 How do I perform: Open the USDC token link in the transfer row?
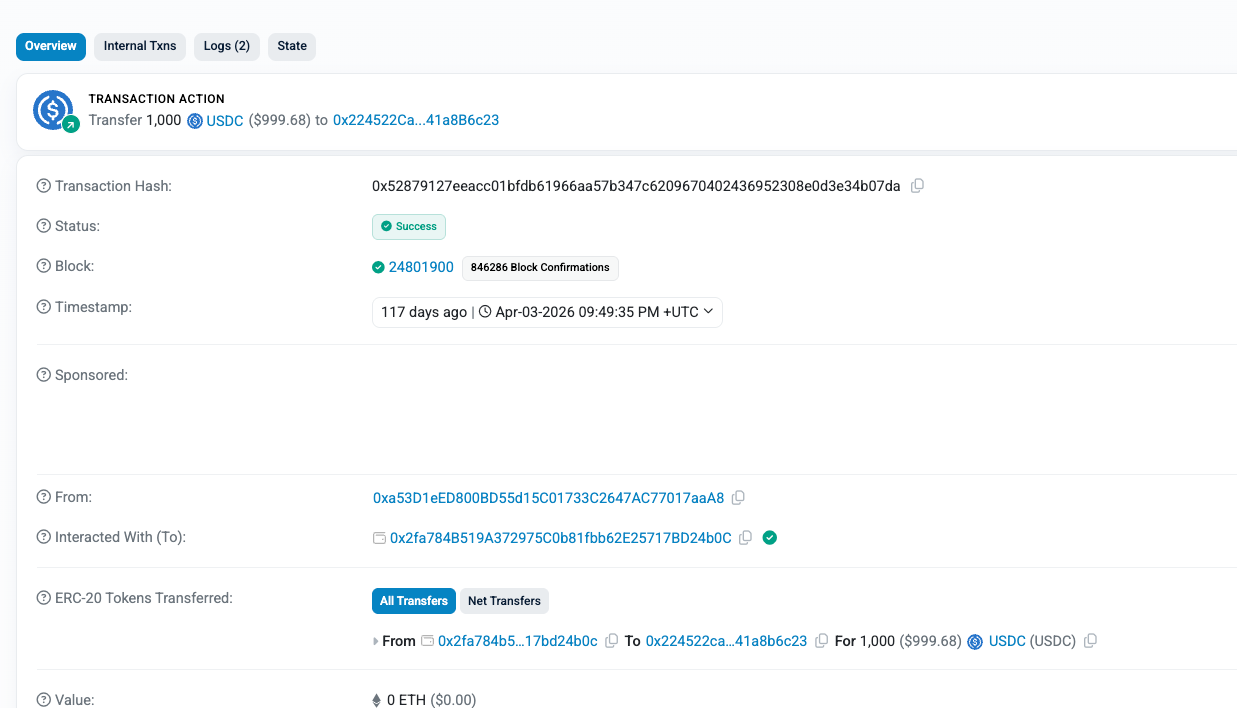(1007, 641)
